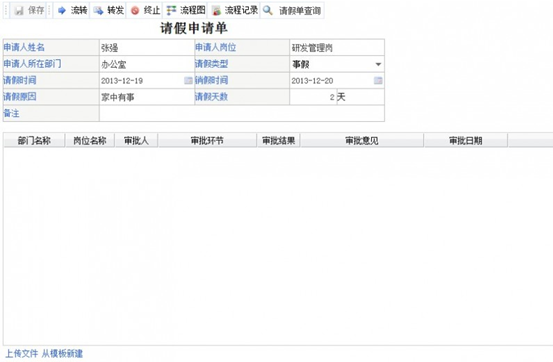Click the 备注 field label

pyautogui.click(x=11, y=113)
